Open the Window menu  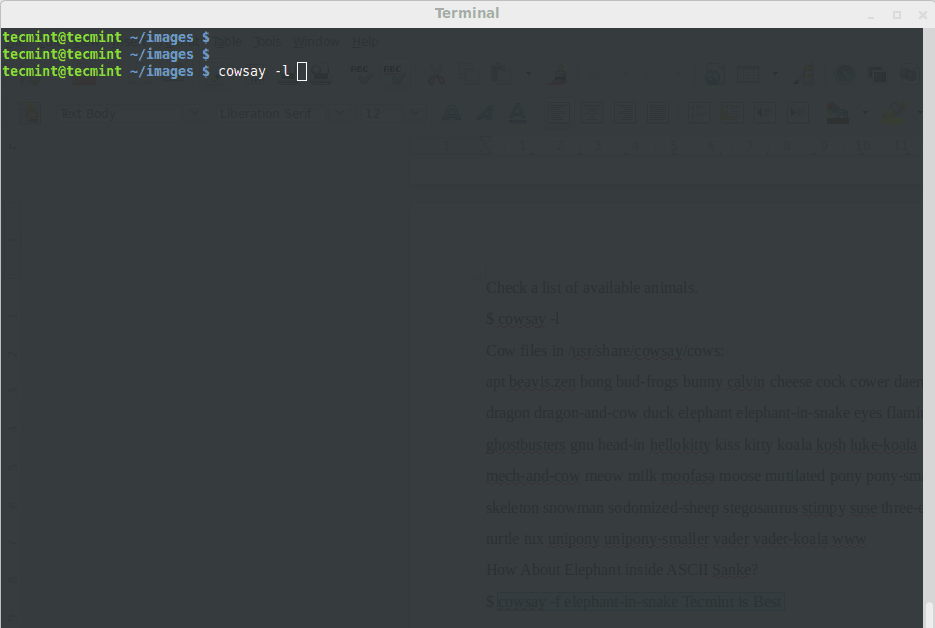(x=316, y=41)
